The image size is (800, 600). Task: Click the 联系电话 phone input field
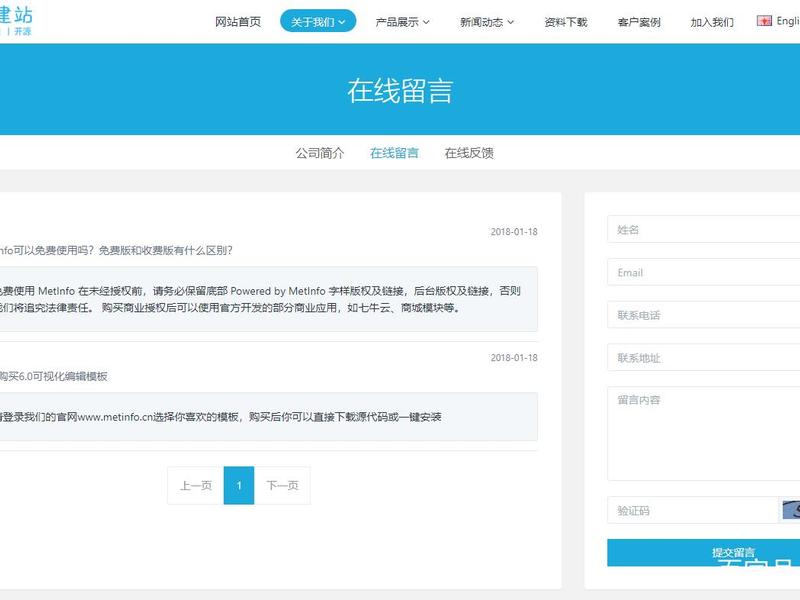coord(704,315)
